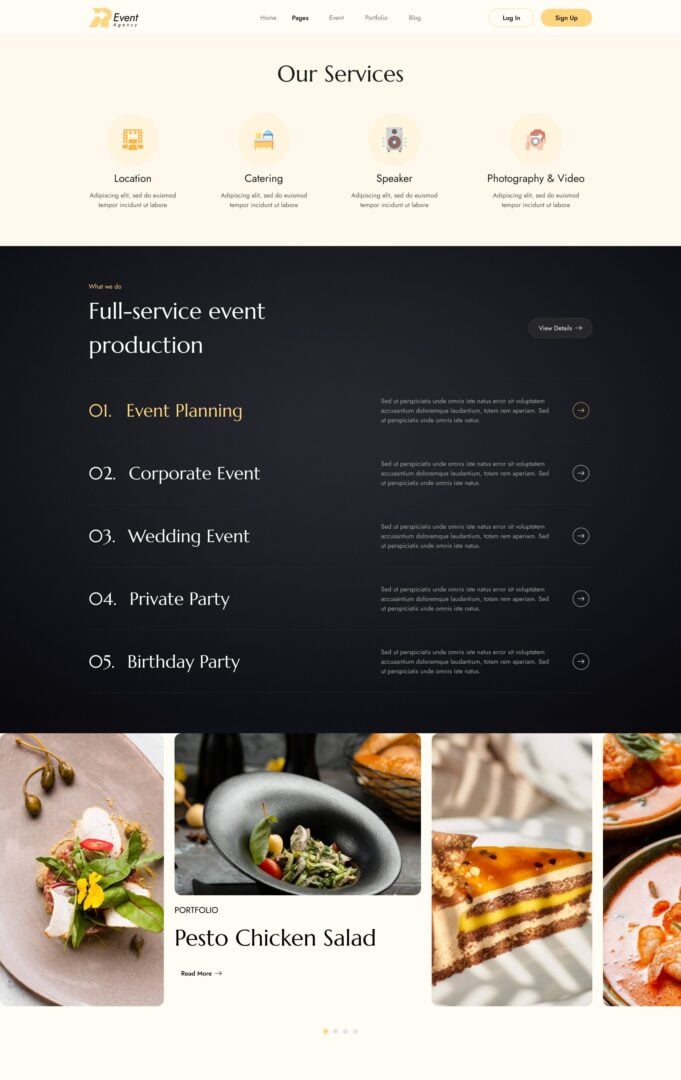This screenshot has width=681, height=1080.
Task: Open Wedding Event via its arrow icon
Action: 580,536
